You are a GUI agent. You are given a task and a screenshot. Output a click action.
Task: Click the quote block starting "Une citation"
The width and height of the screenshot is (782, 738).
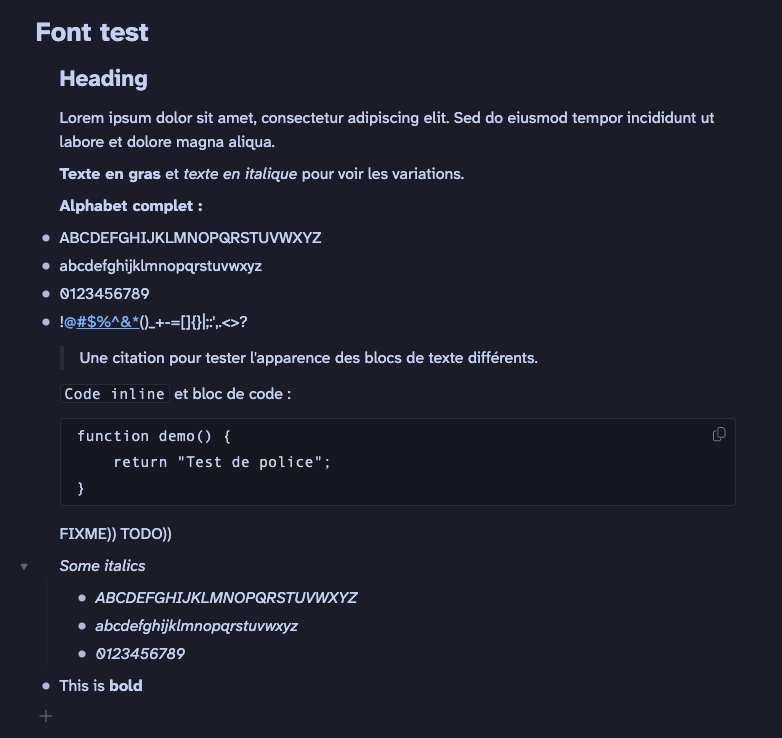pos(308,358)
